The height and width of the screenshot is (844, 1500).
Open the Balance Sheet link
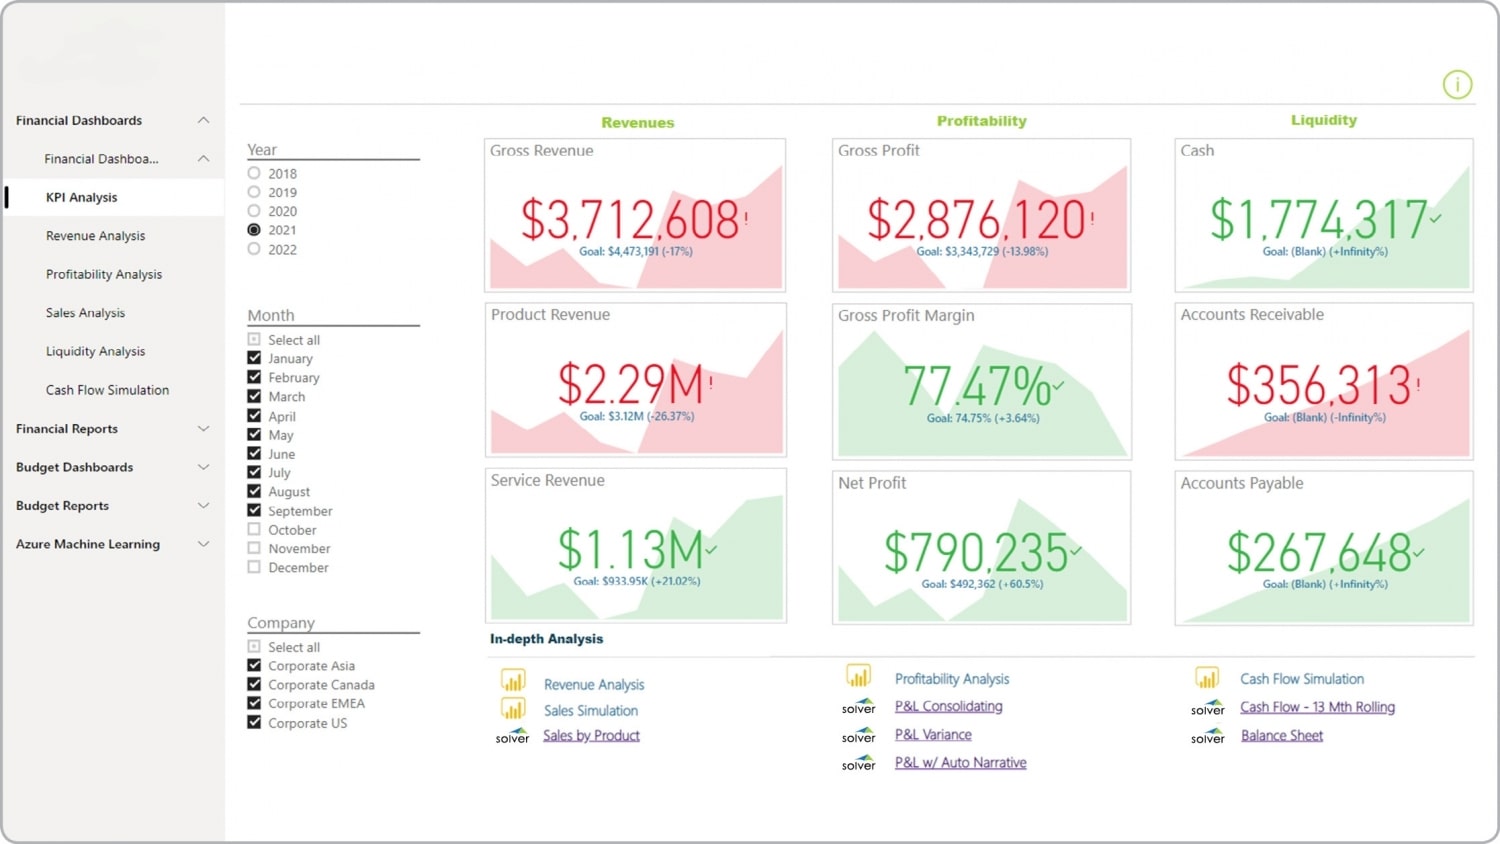(1282, 735)
